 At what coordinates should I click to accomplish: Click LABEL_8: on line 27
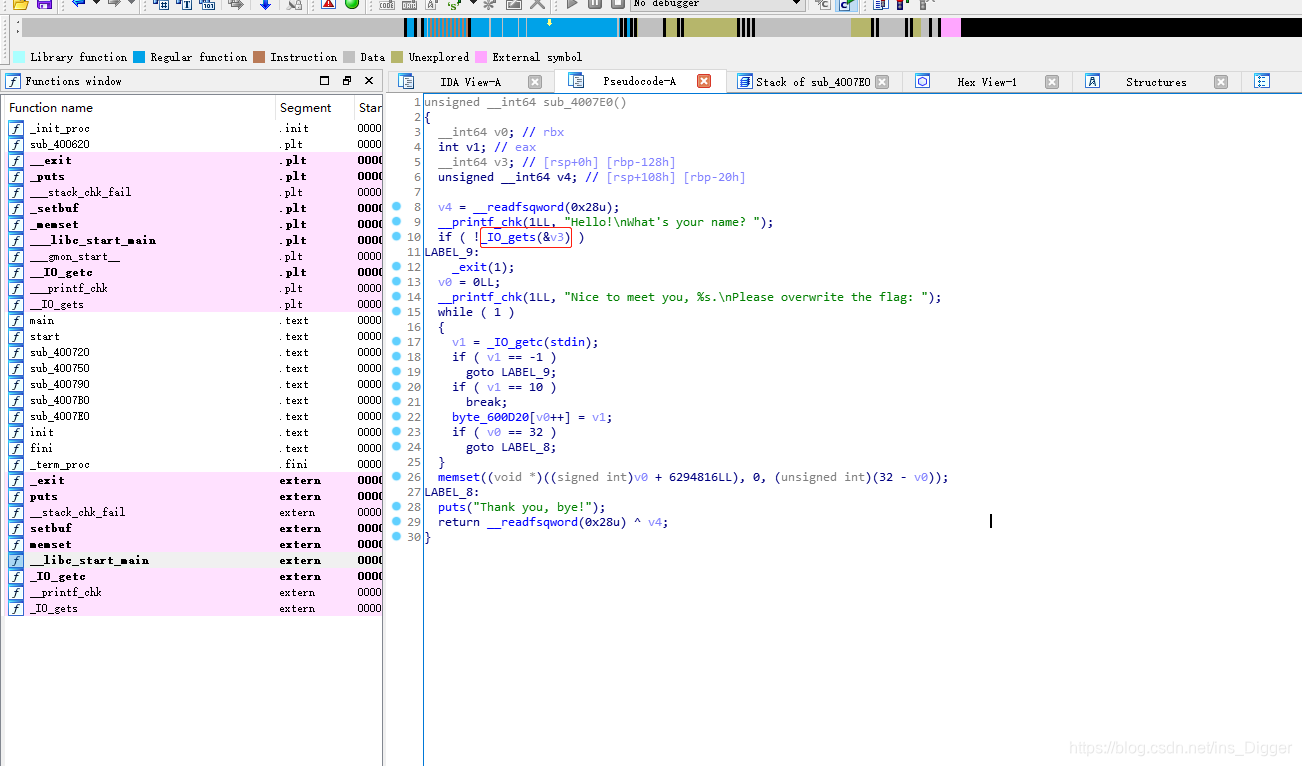[x=452, y=492]
